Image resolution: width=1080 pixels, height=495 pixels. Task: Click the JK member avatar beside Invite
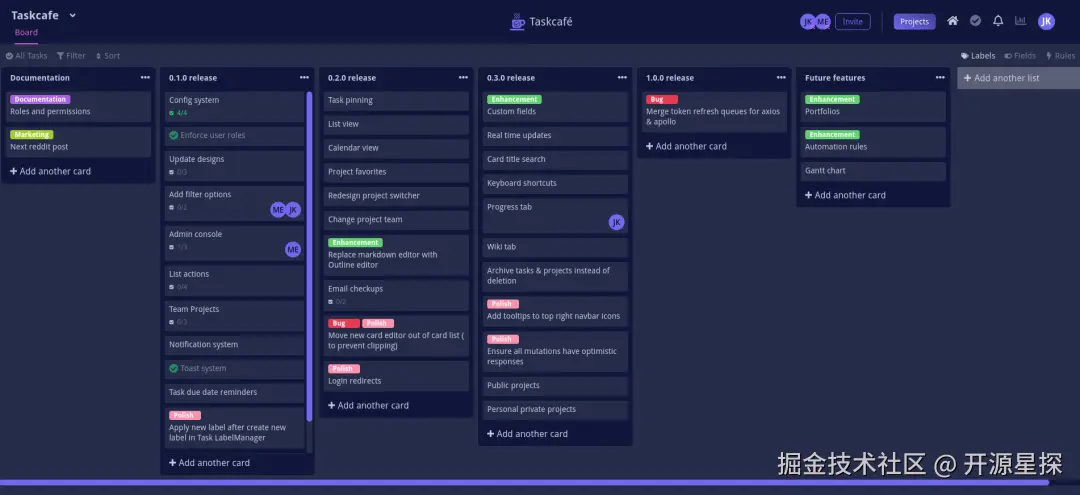807,21
